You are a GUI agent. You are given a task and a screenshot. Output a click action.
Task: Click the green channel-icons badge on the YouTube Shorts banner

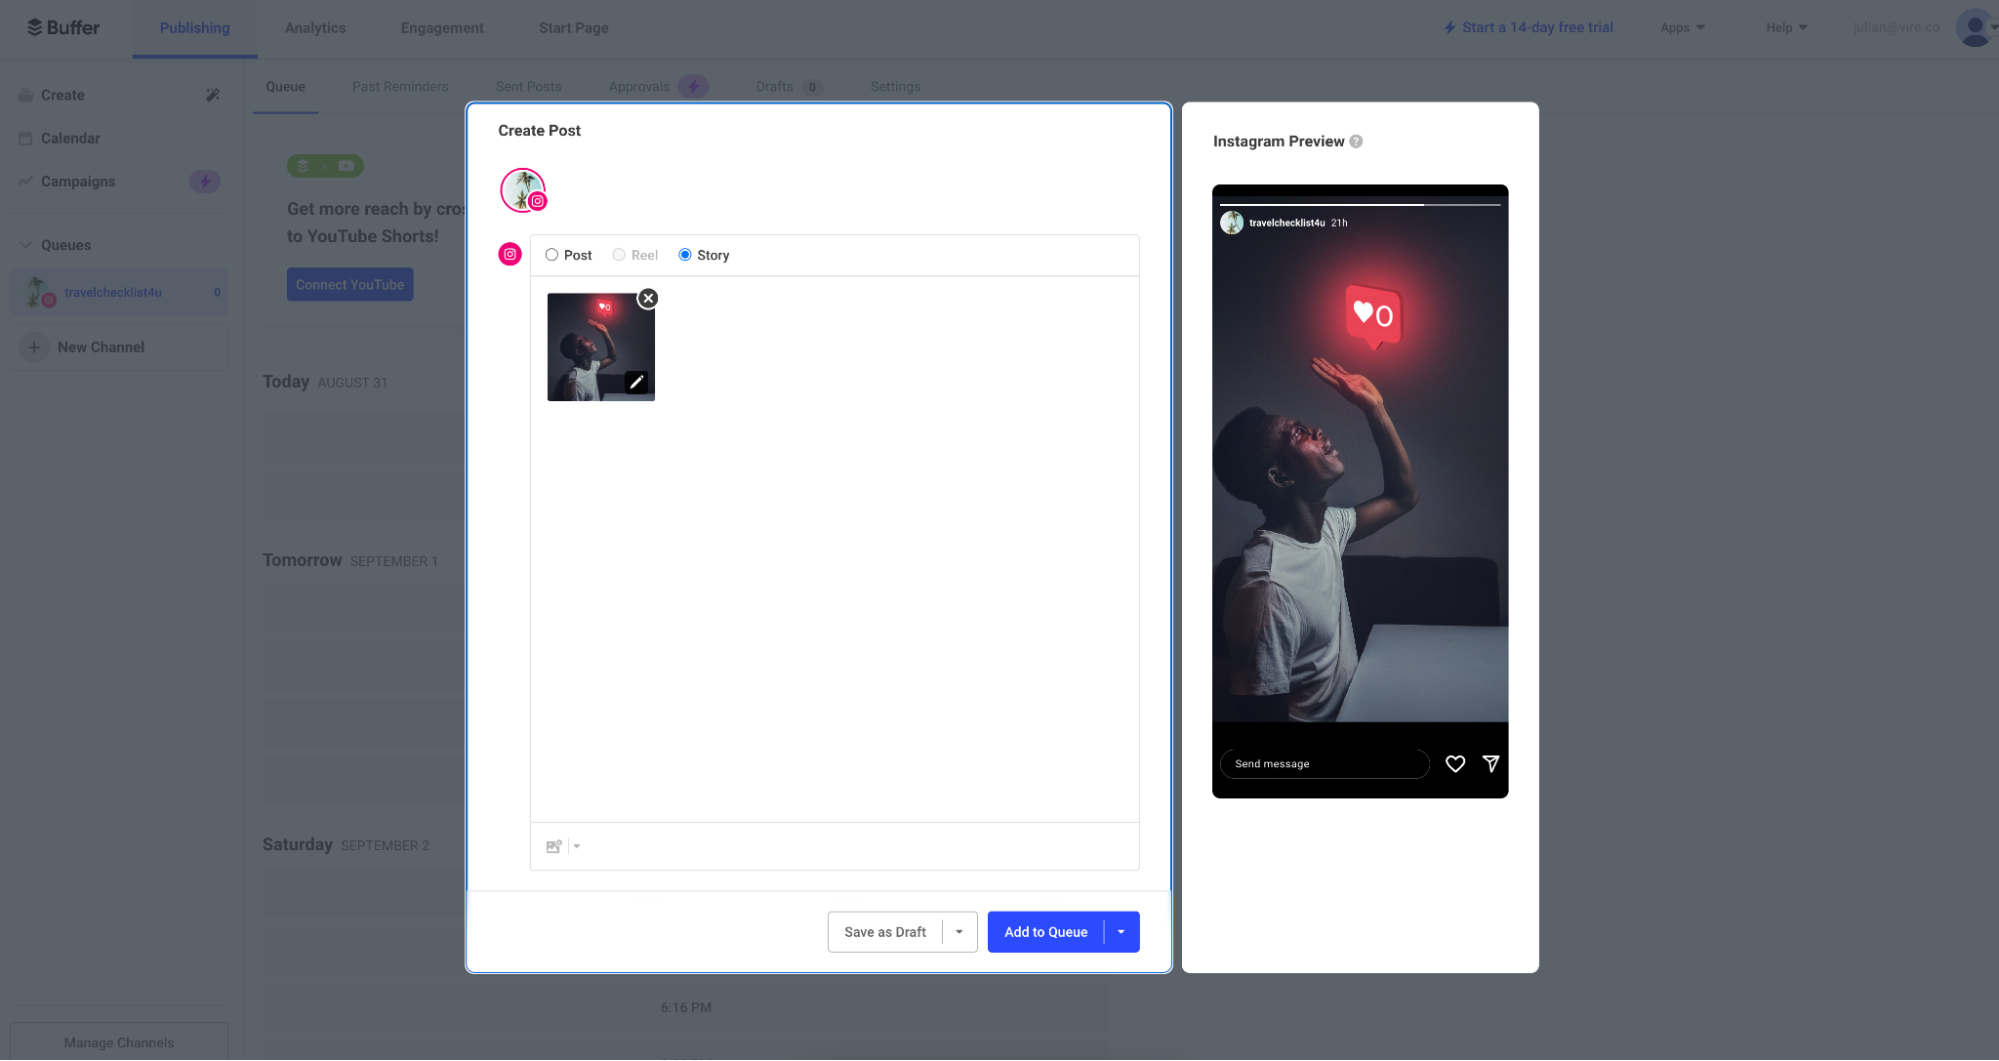coord(325,166)
